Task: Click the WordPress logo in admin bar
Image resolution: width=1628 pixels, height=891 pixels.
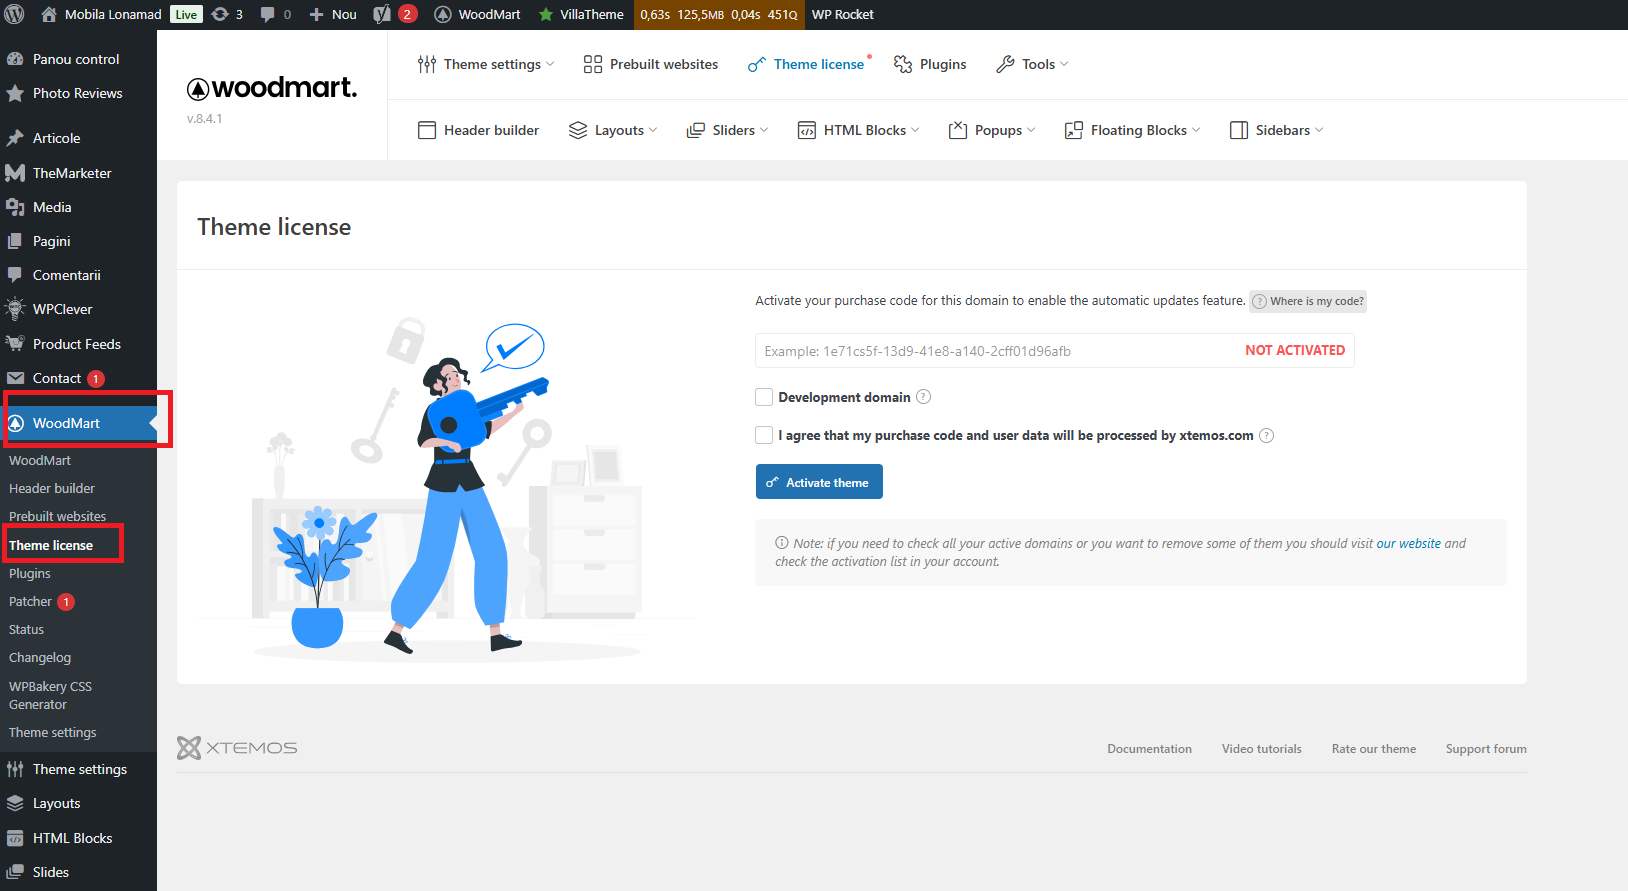Action: click(14, 14)
